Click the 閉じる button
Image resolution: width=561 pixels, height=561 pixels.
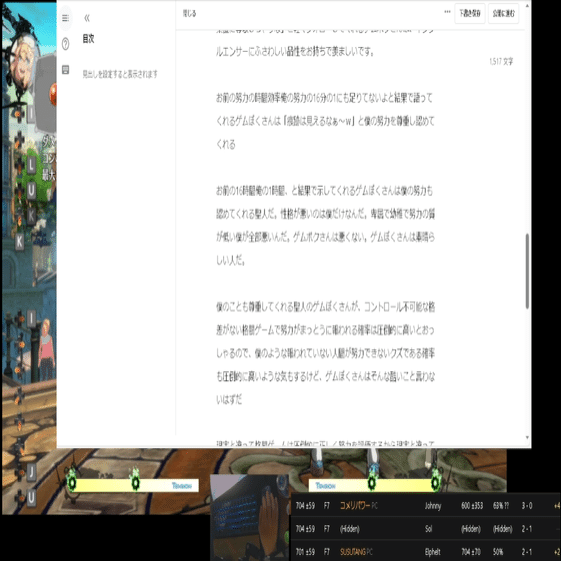(189, 14)
